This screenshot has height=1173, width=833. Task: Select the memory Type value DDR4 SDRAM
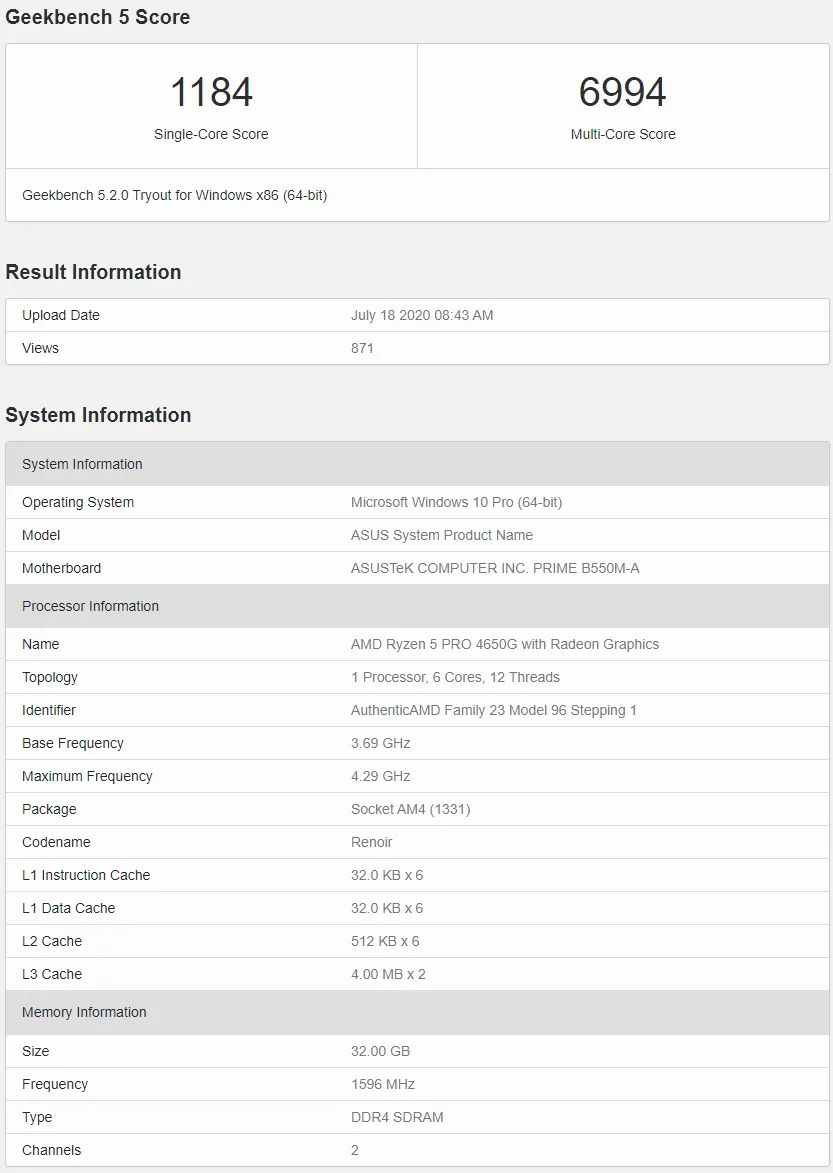click(x=397, y=1117)
